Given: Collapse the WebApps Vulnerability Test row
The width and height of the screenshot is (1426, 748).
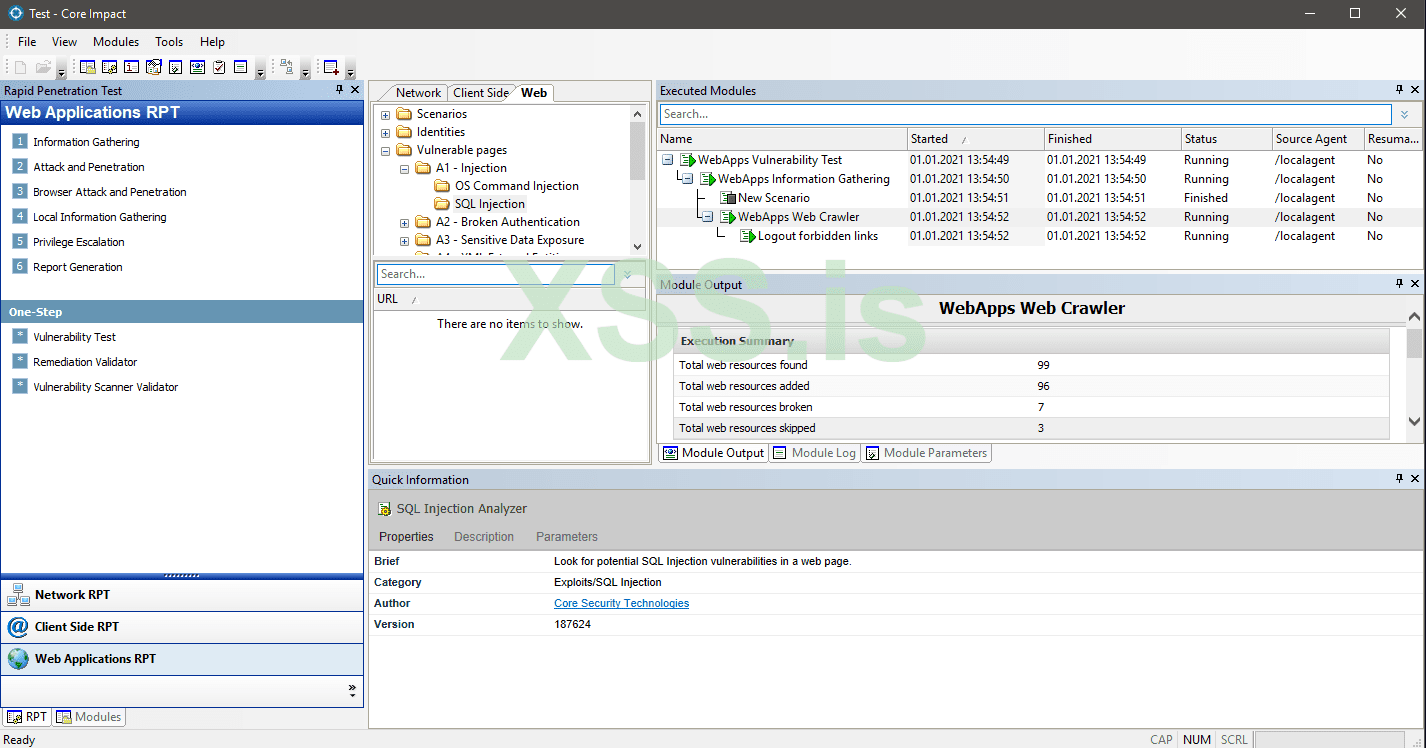Looking at the screenshot, I should (667, 160).
